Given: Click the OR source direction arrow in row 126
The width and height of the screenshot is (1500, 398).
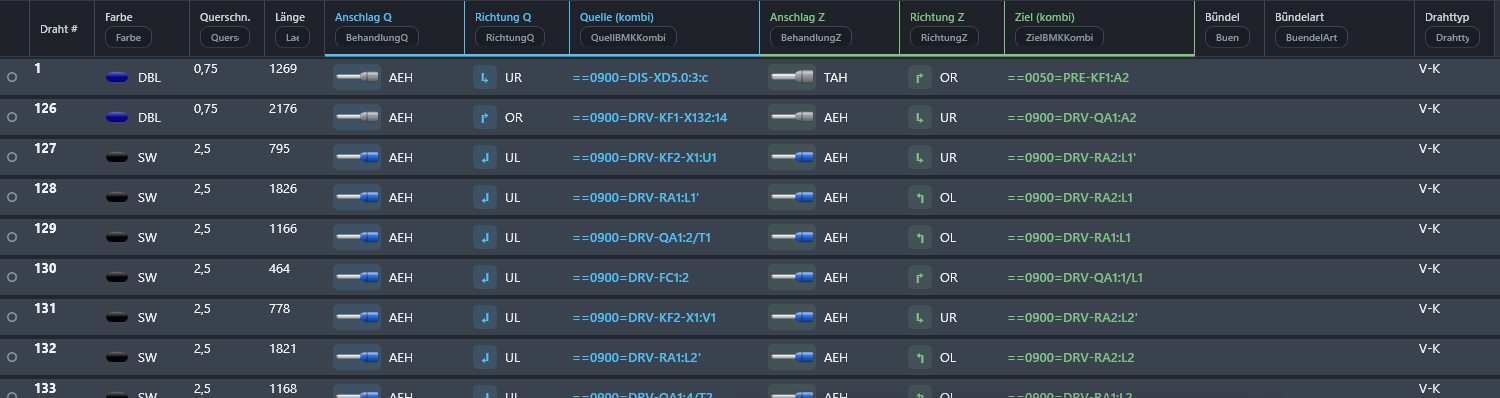Looking at the screenshot, I should tap(486, 117).
